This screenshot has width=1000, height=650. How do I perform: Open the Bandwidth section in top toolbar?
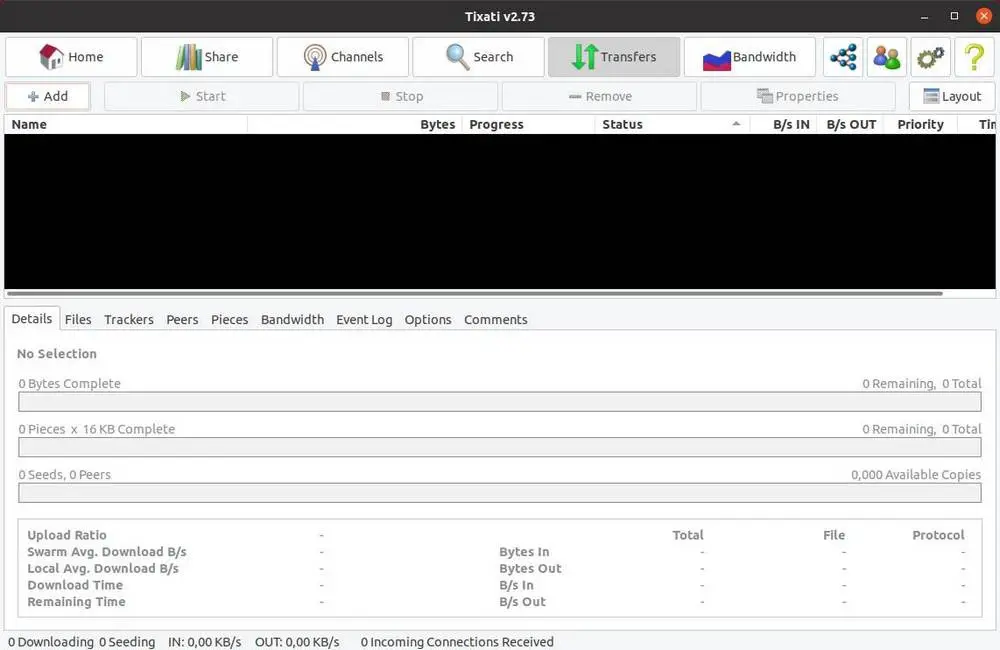coord(749,57)
